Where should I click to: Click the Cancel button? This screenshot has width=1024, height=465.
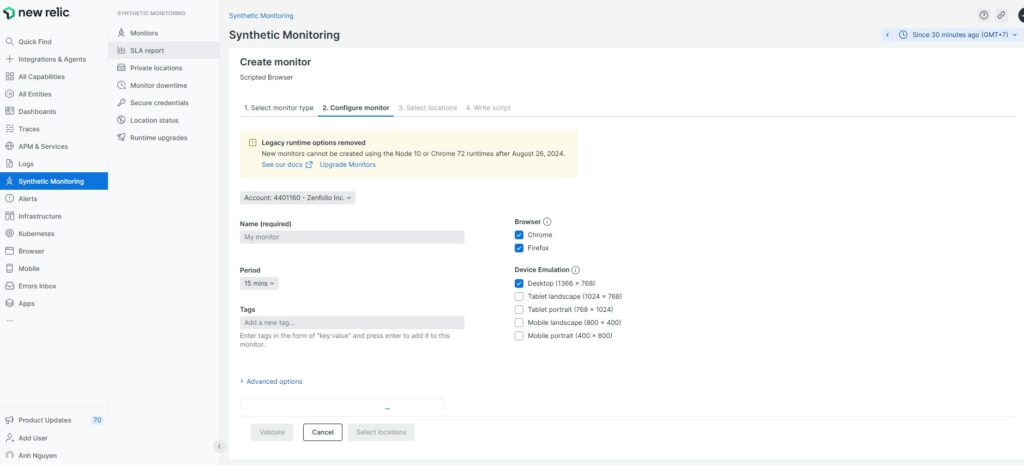pos(322,432)
